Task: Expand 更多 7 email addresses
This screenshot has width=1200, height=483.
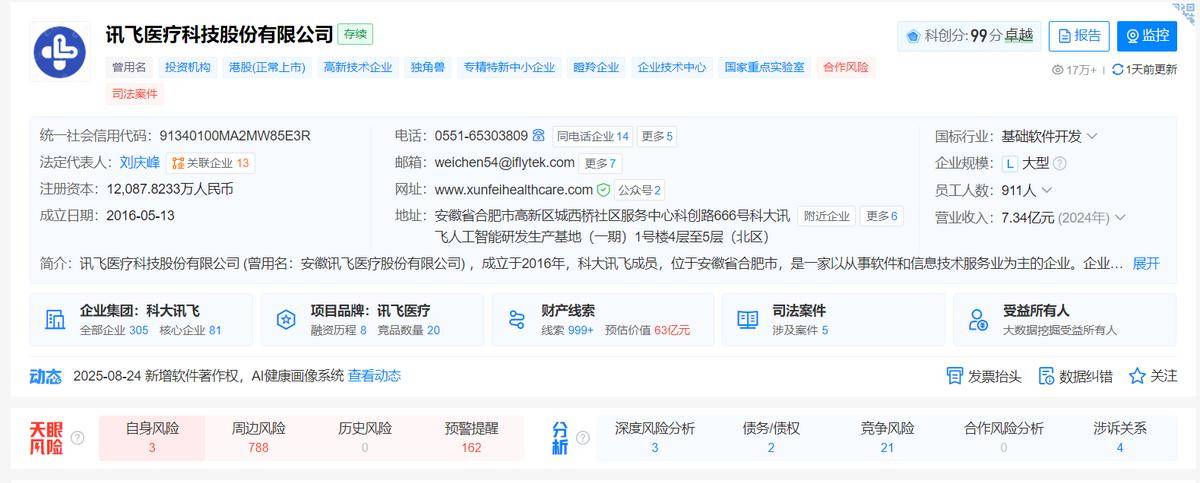Action: 600,163
